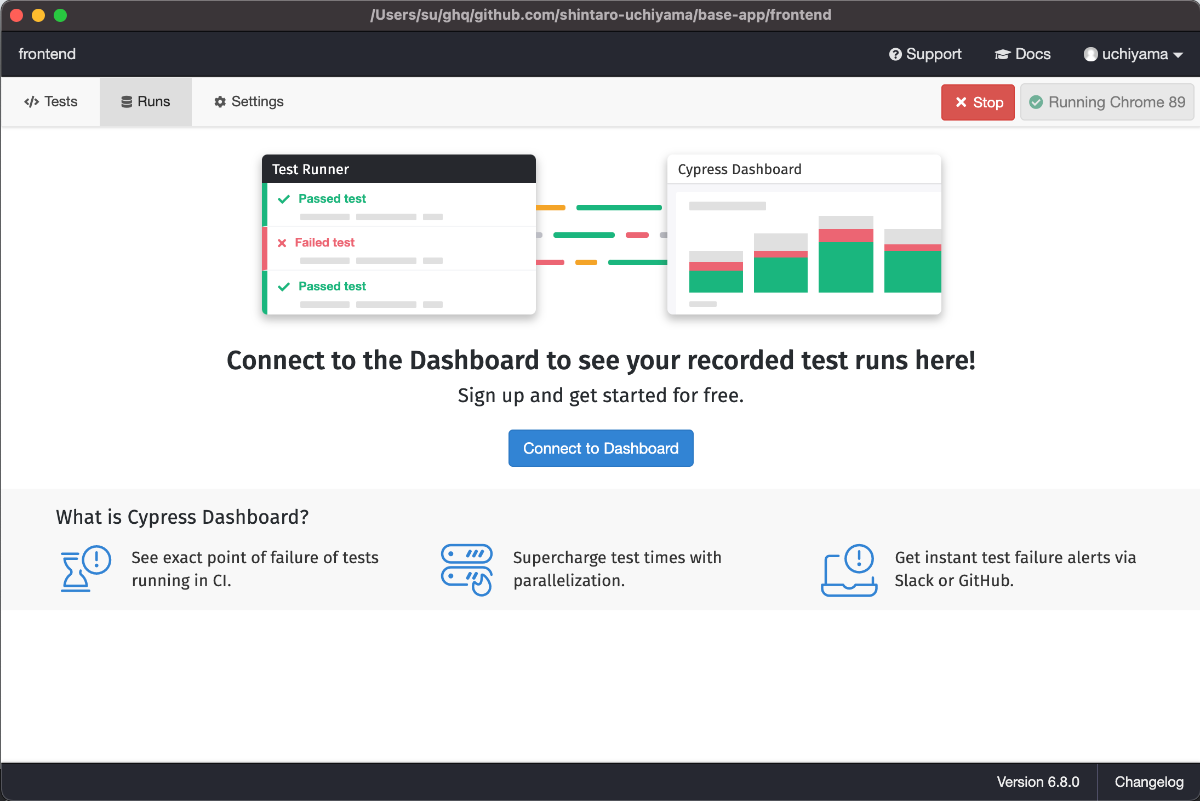Select the Runs tab
Viewport: 1200px width, 801px height.
point(146,102)
